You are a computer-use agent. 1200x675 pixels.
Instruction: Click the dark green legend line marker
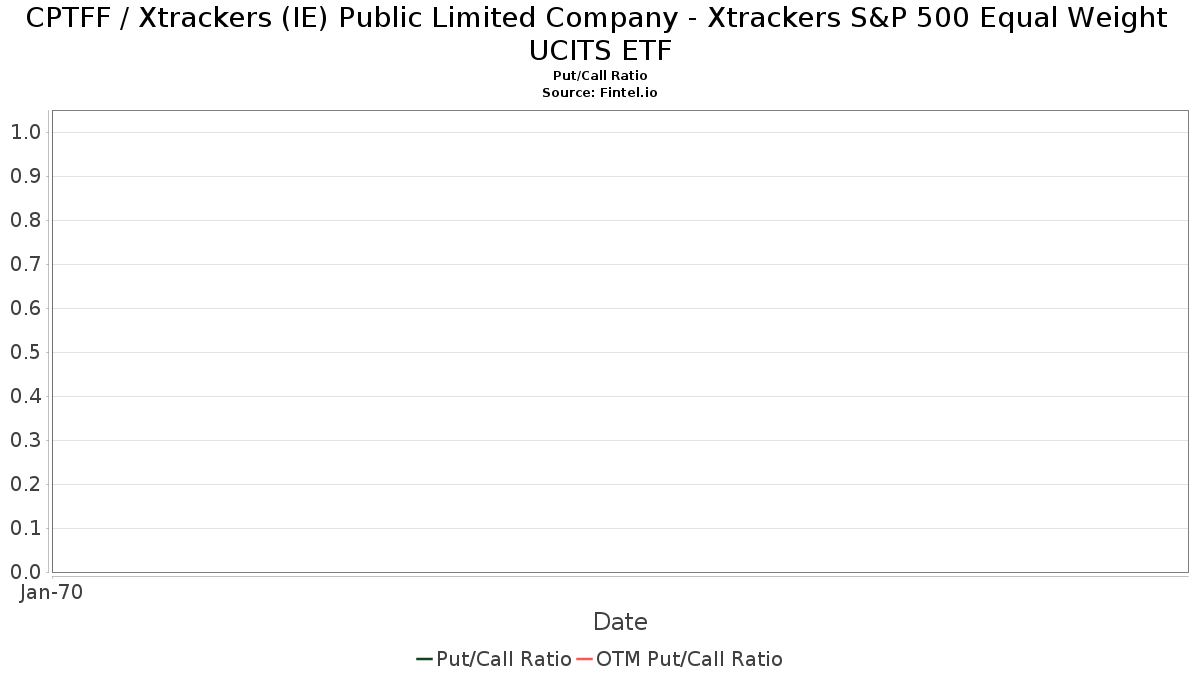[424, 659]
